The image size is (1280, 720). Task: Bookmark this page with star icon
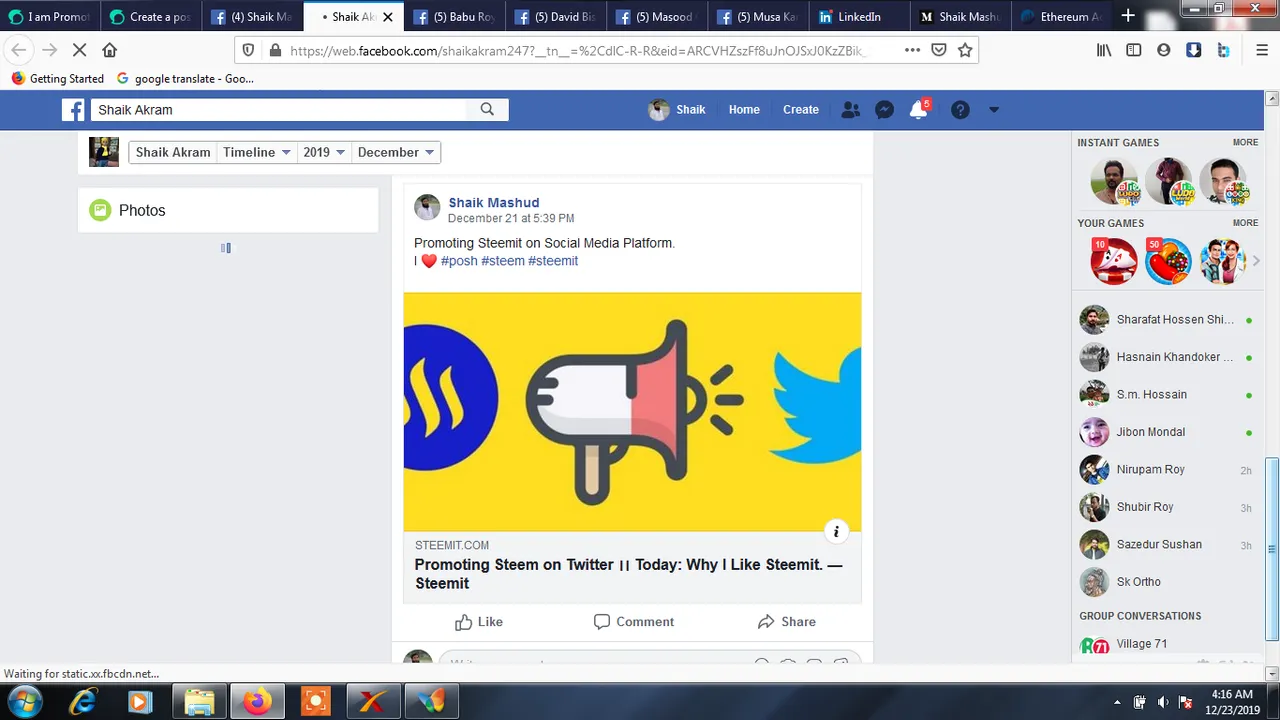965,50
